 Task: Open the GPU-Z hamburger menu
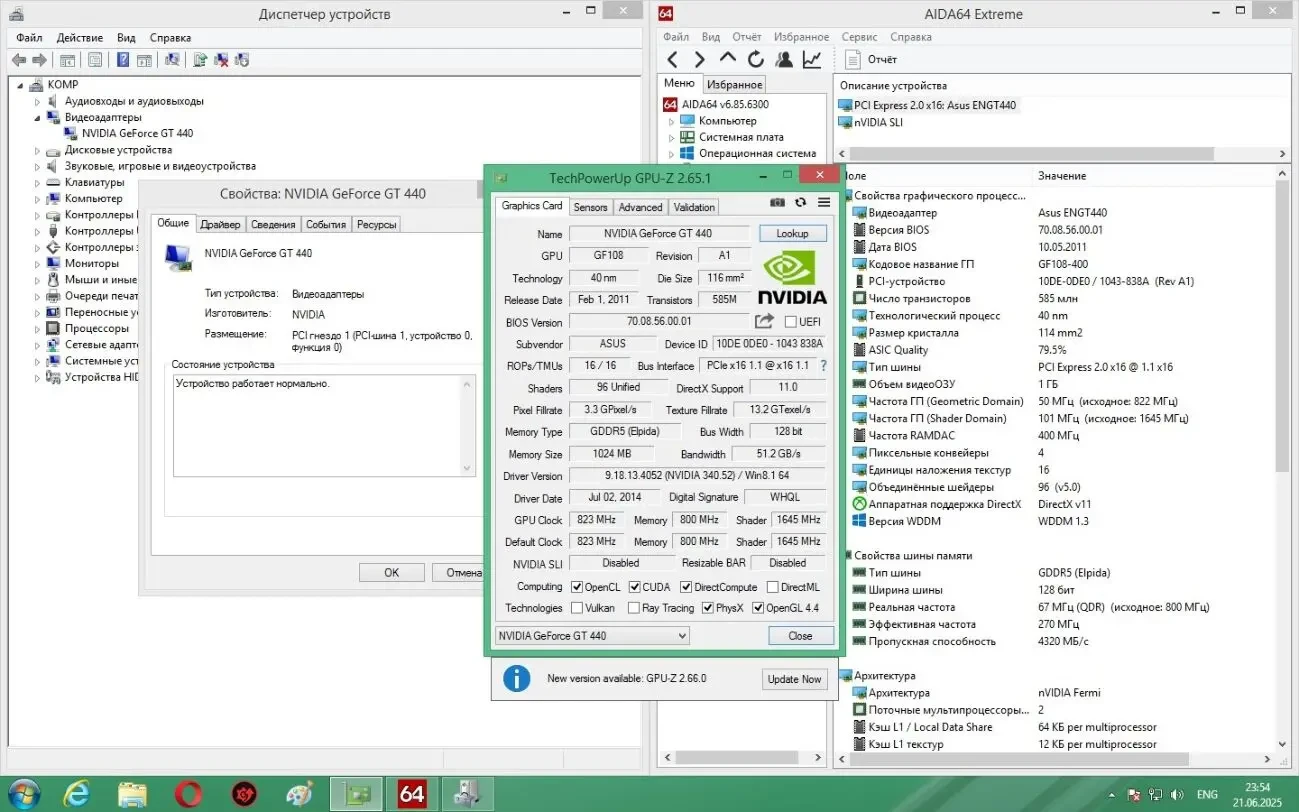point(824,202)
